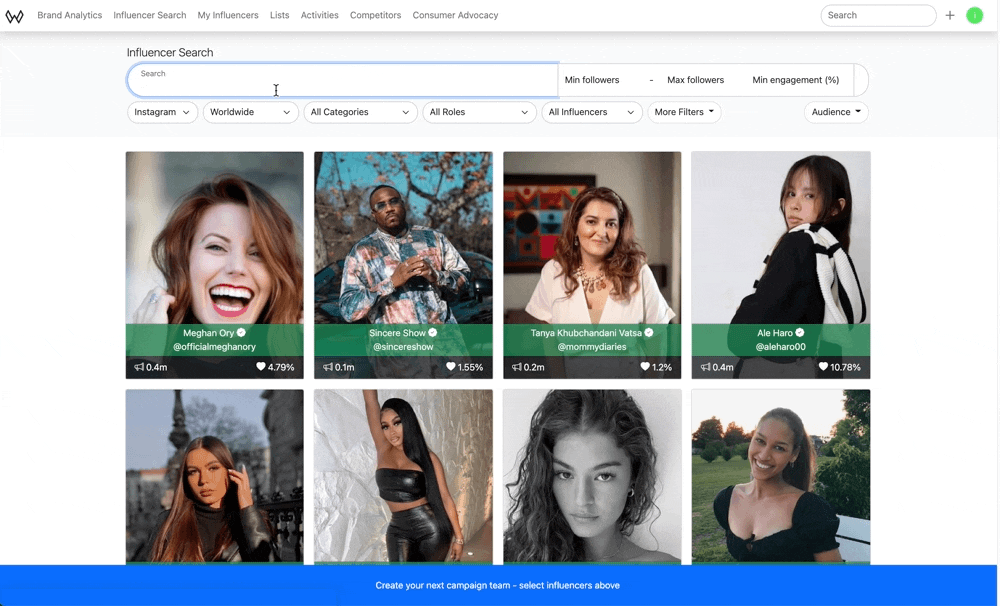Click the 0.1m reach value
The width and height of the screenshot is (1000, 606).
click(x=344, y=367)
